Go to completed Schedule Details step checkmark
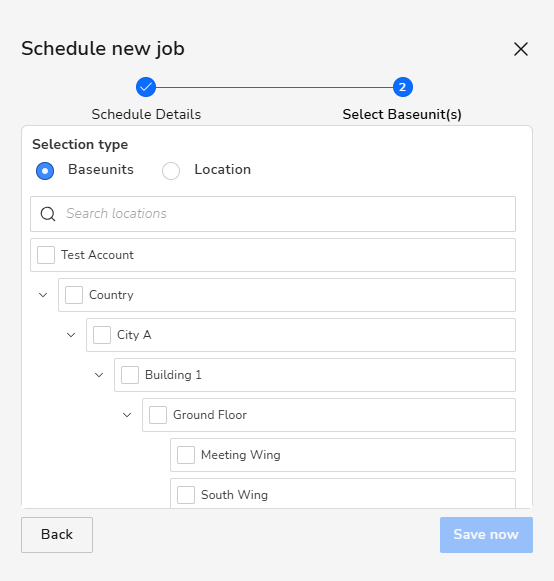Screen dimensions: 554x581 [146, 87]
